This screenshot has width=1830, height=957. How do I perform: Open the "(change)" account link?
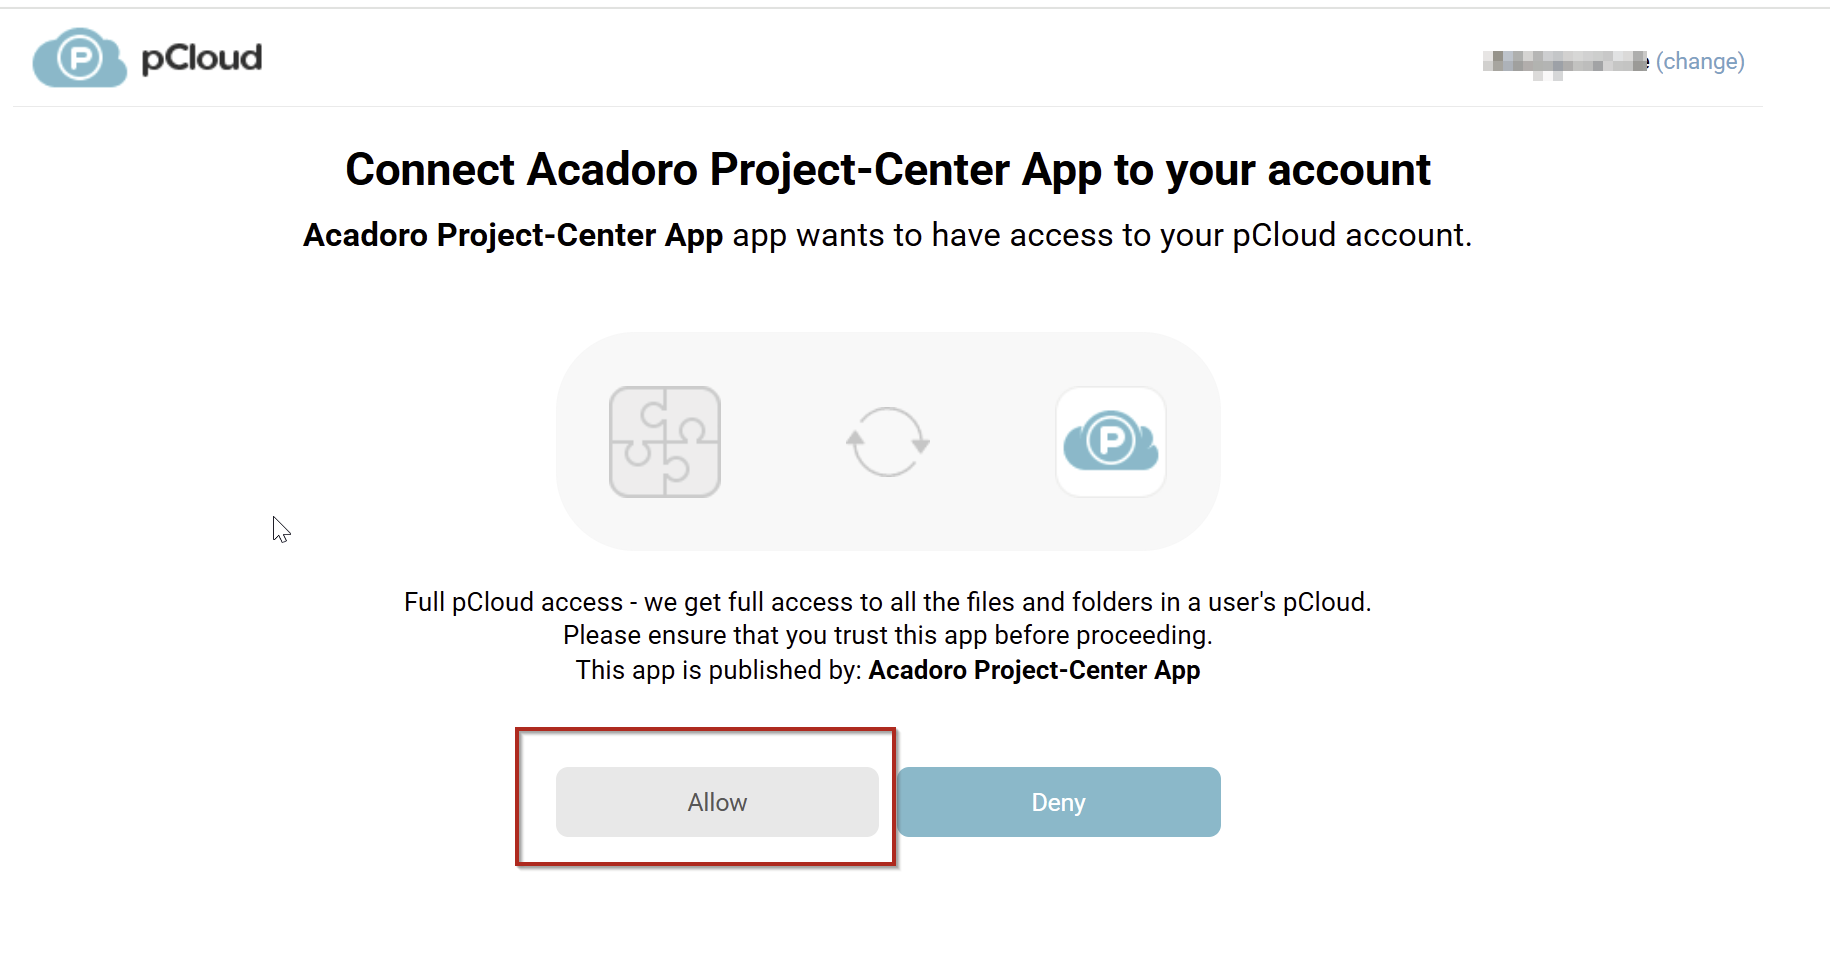click(1700, 62)
